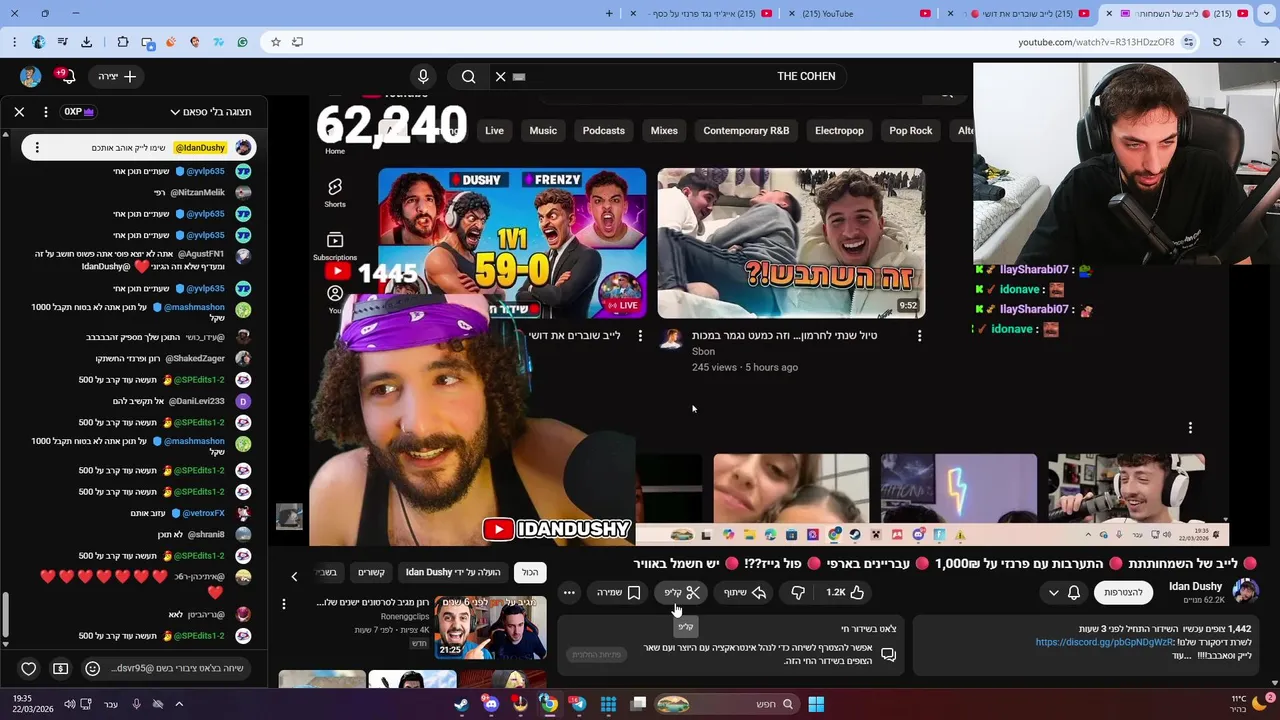Open a new browser tab
Viewport: 1280px width, 720px height.
[x=609, y=13]
